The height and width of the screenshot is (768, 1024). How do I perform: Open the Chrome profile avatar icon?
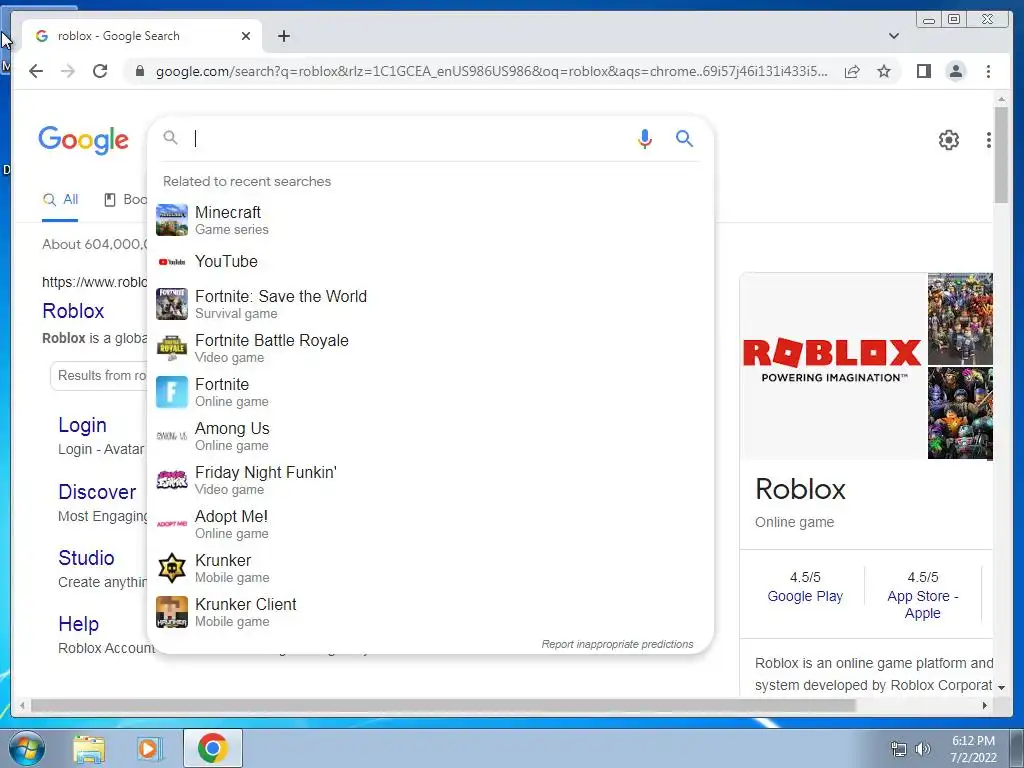pyautogui.click(x=955, y=71)
